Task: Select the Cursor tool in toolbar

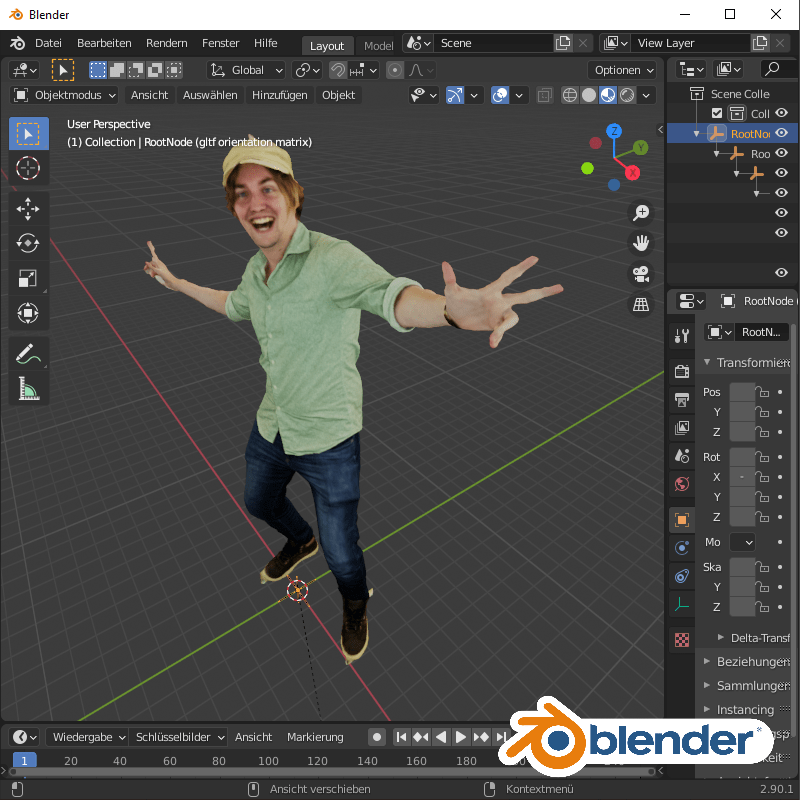Action: pos(28,168)
